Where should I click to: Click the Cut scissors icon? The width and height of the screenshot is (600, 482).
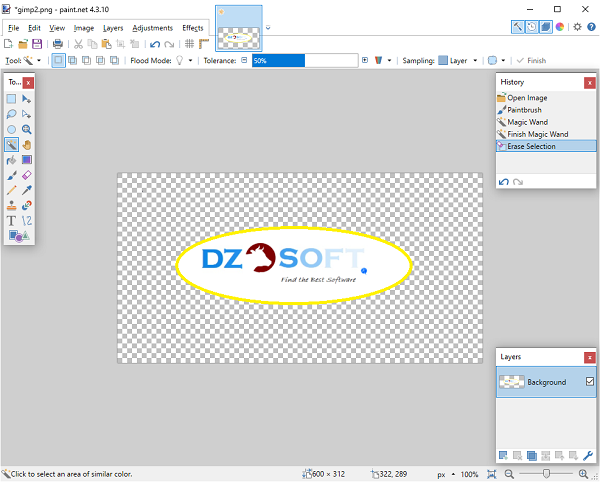pos(78,44)
